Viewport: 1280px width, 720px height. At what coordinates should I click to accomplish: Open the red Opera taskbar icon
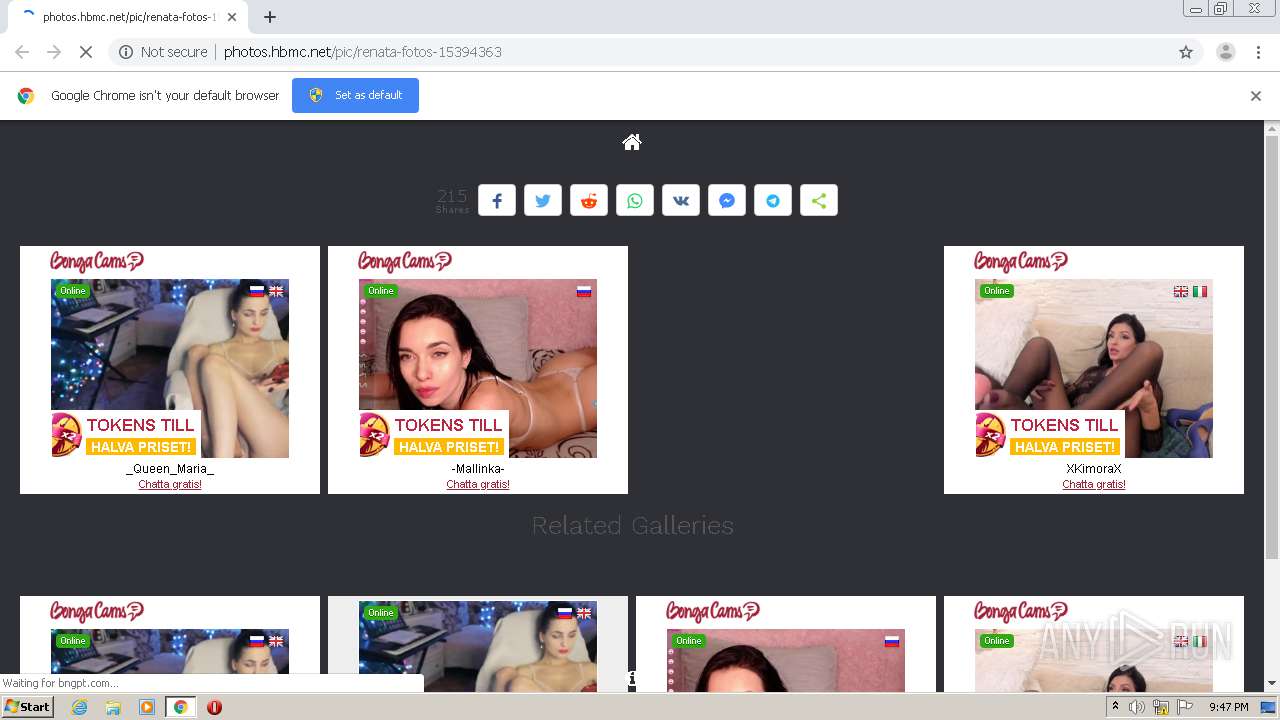coord(214,707)
